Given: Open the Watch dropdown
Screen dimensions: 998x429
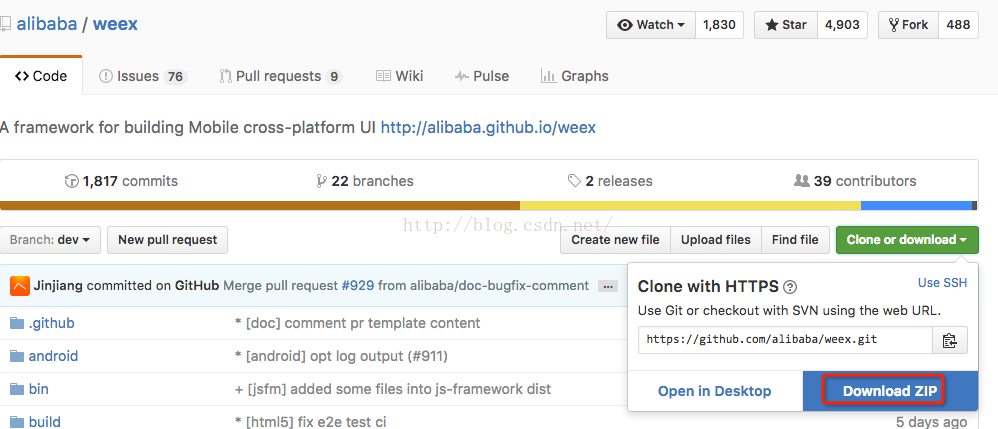Looking at the screenshot, I should pos(651,25).
